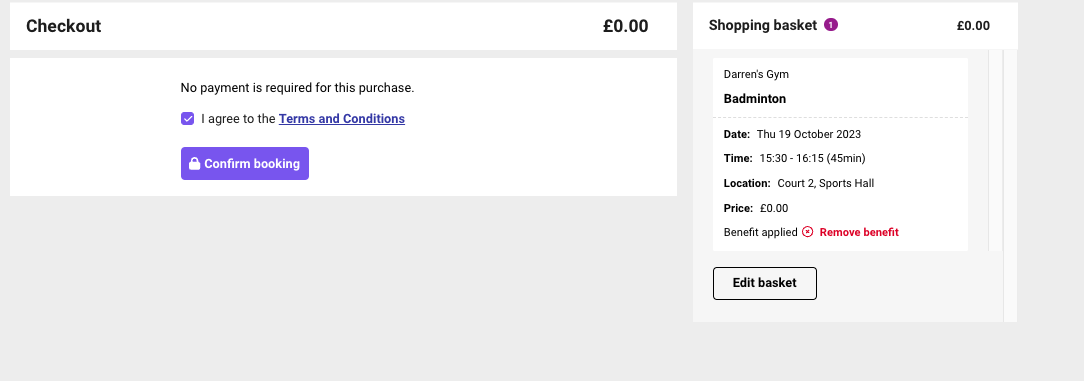
Task: Select the Badminton item title
Action: [x=754, y=99]
